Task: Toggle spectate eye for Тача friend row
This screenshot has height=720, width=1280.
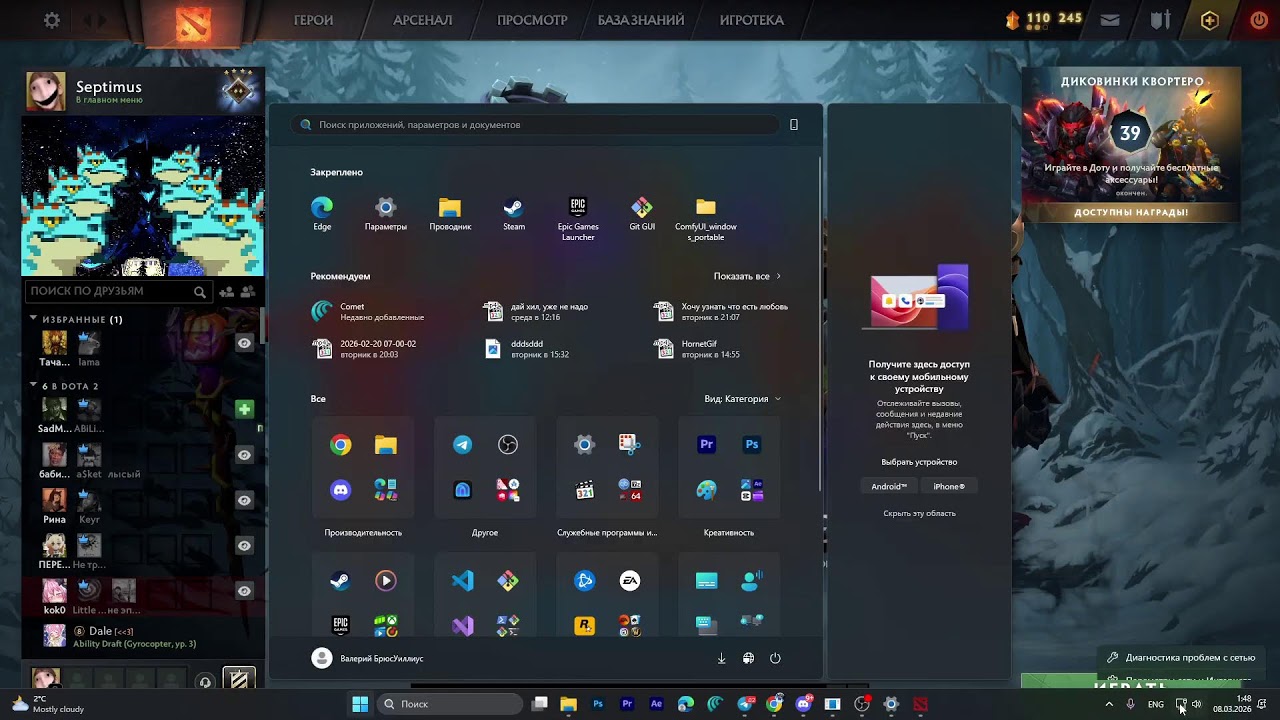Action: click(244, 343)
